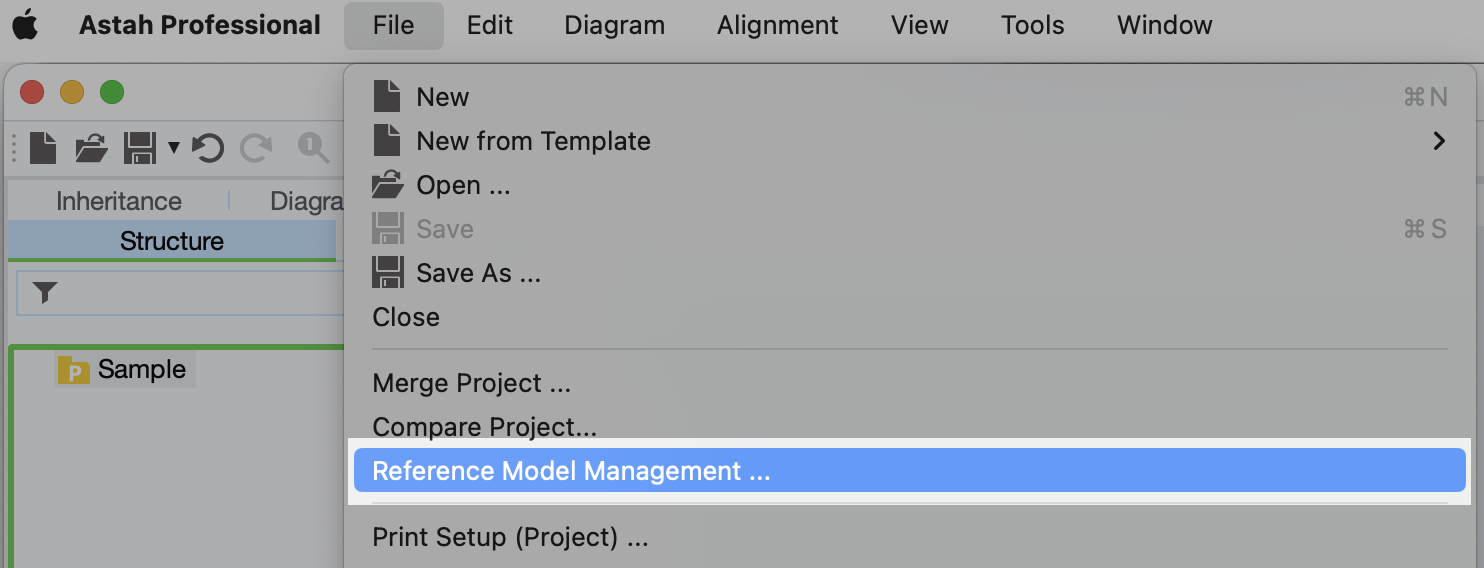The height and width of the screenshot is (568, 1484).
Task: Click the Open folder toolbar icon
Action: pyautogui.click(x=91, y=148)
